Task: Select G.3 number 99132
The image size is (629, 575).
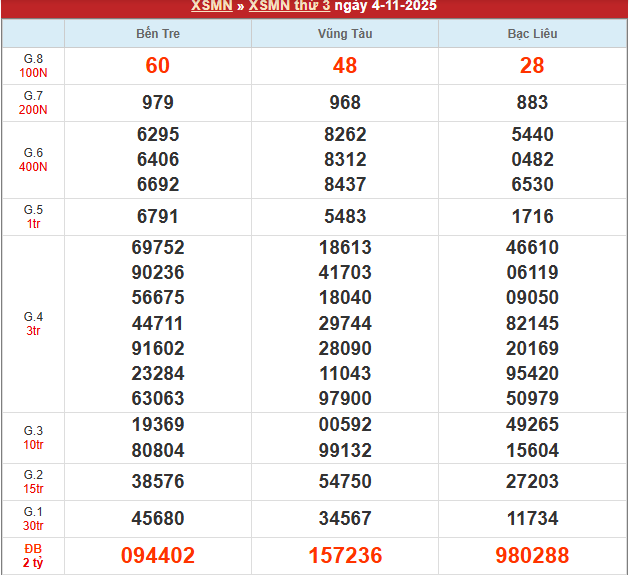Action: 345,450
